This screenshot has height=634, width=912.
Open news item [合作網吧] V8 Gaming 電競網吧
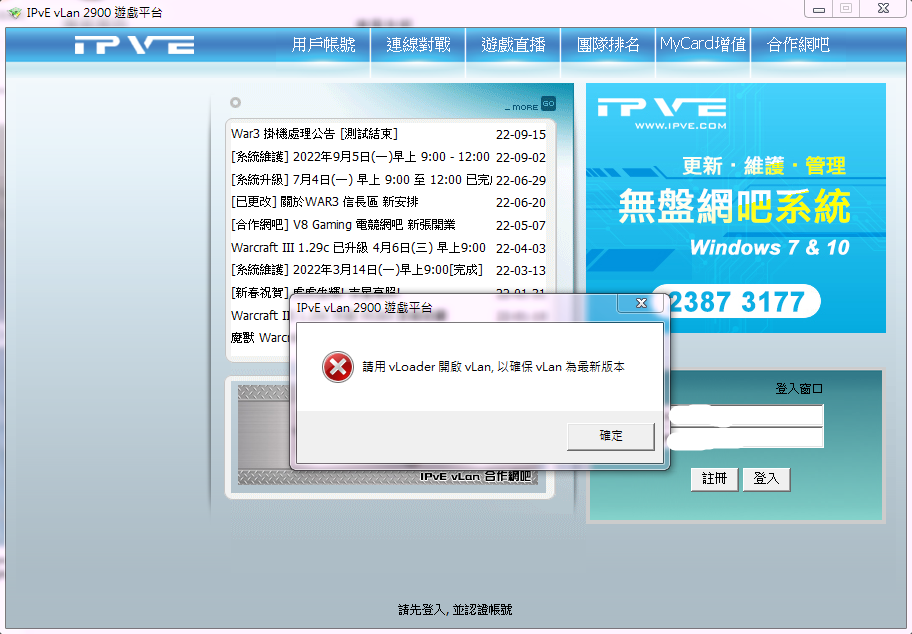[x=343, y=225]
